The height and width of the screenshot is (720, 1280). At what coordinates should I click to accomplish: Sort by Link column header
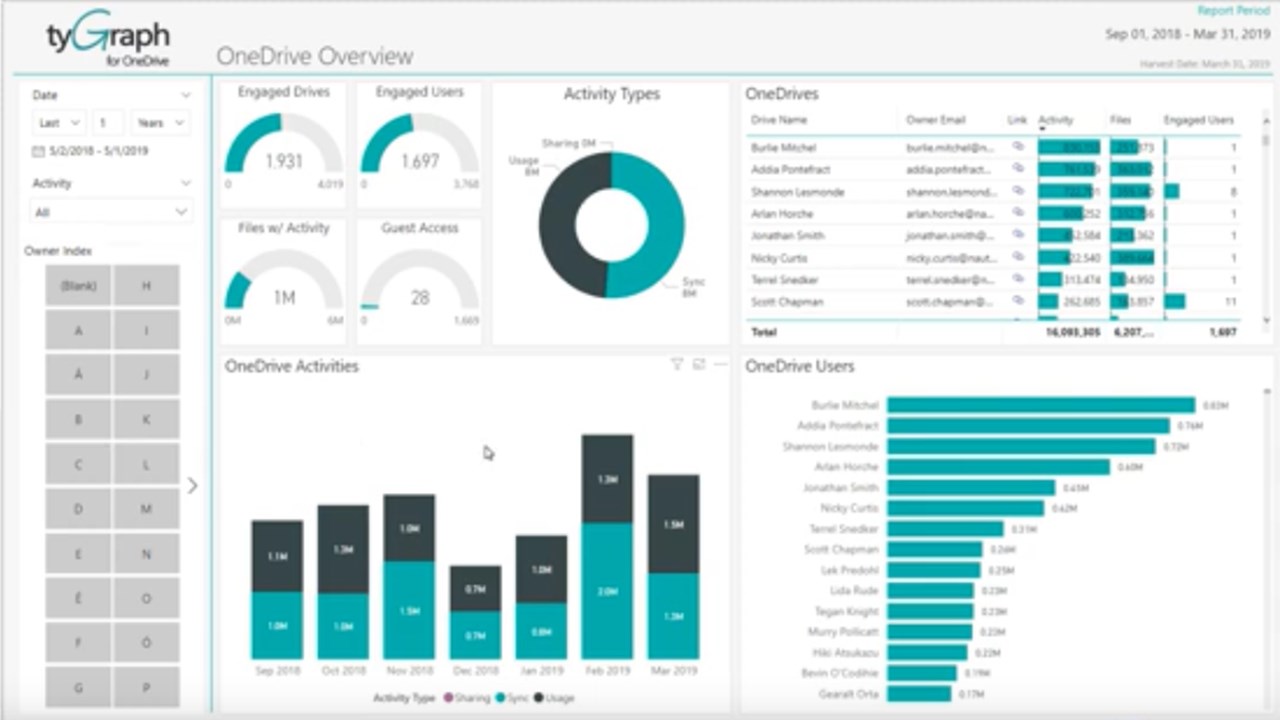pyautogui.click(x=1017, y=120)
